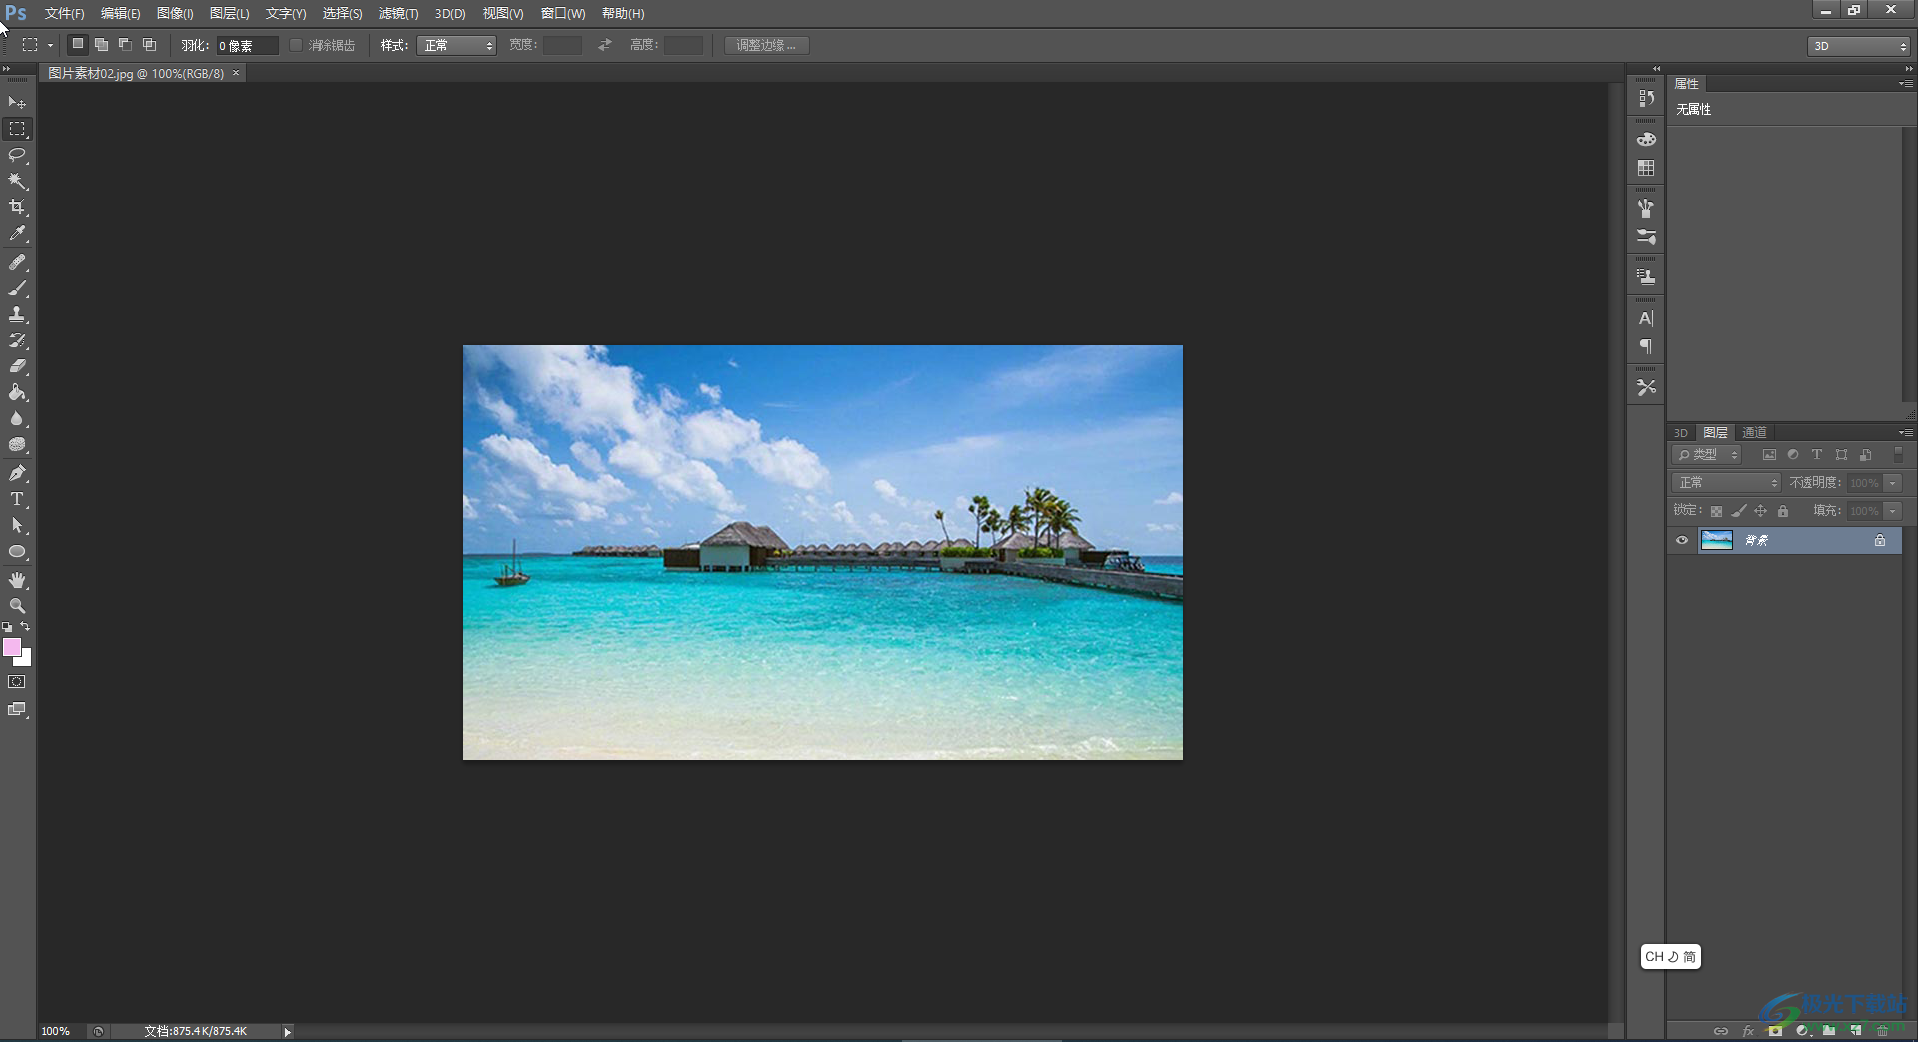Click the create new group folder icon
Screen dimensions: 1918x1042
(x=1829, y=1031)
